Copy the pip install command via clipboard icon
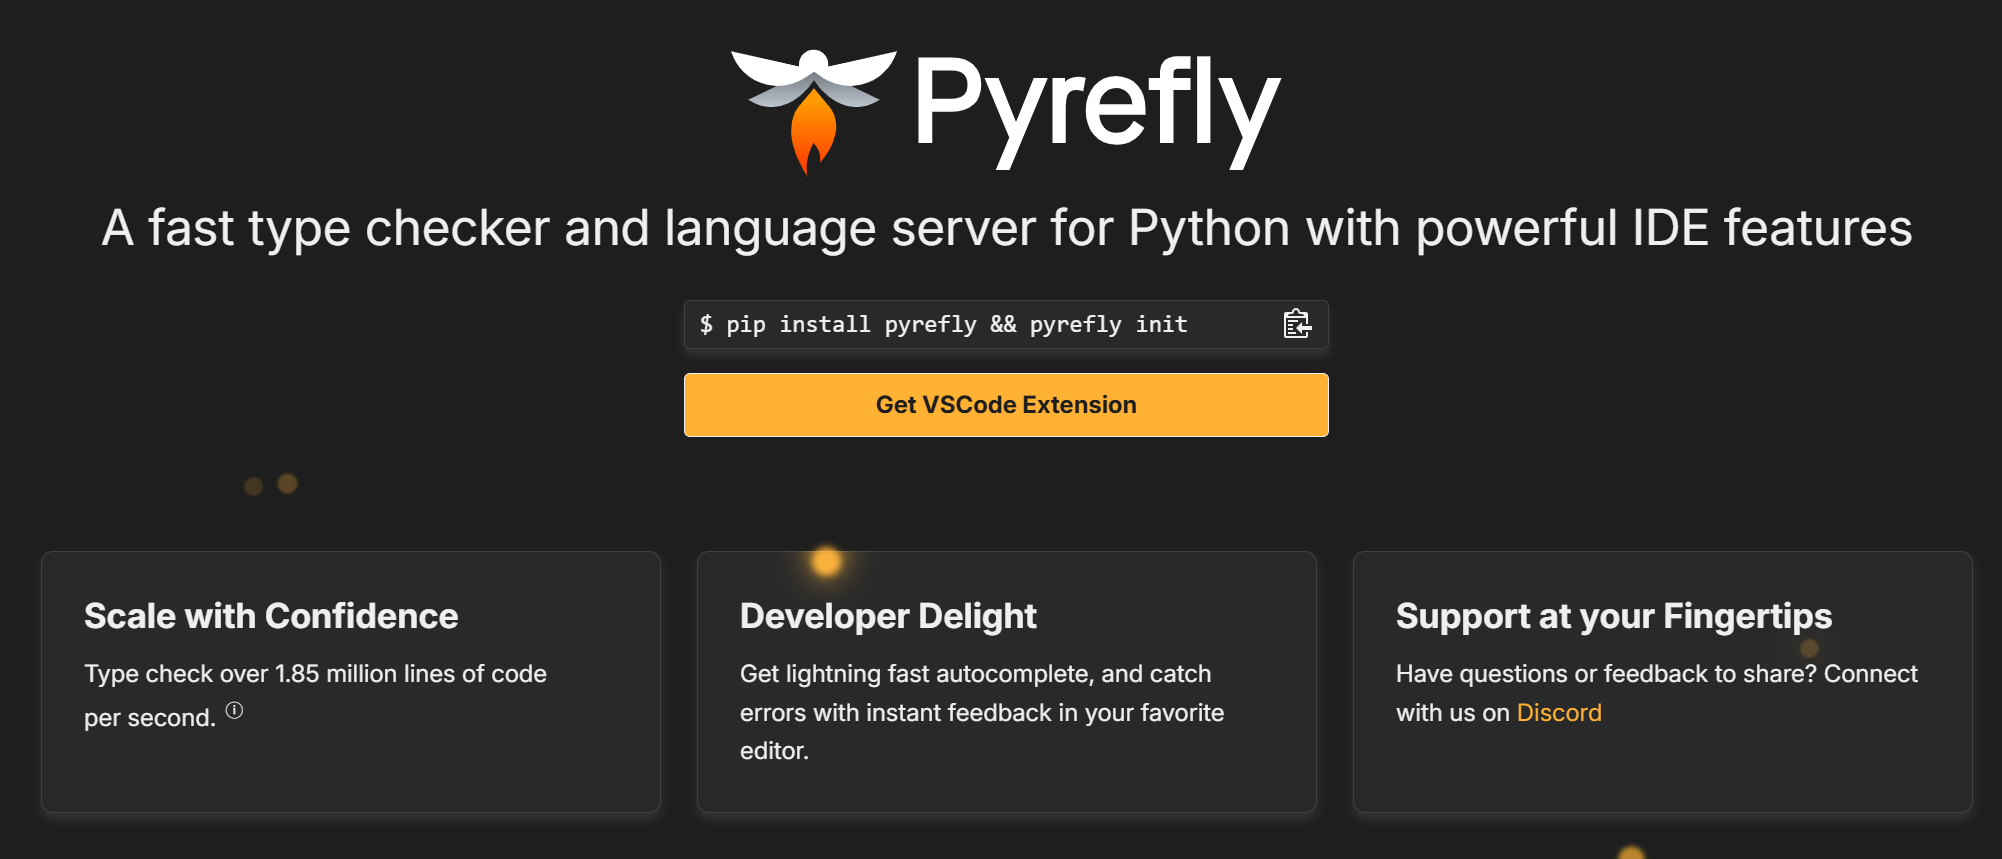This screenshot has height=859, width=2002. pos(1297,324)
